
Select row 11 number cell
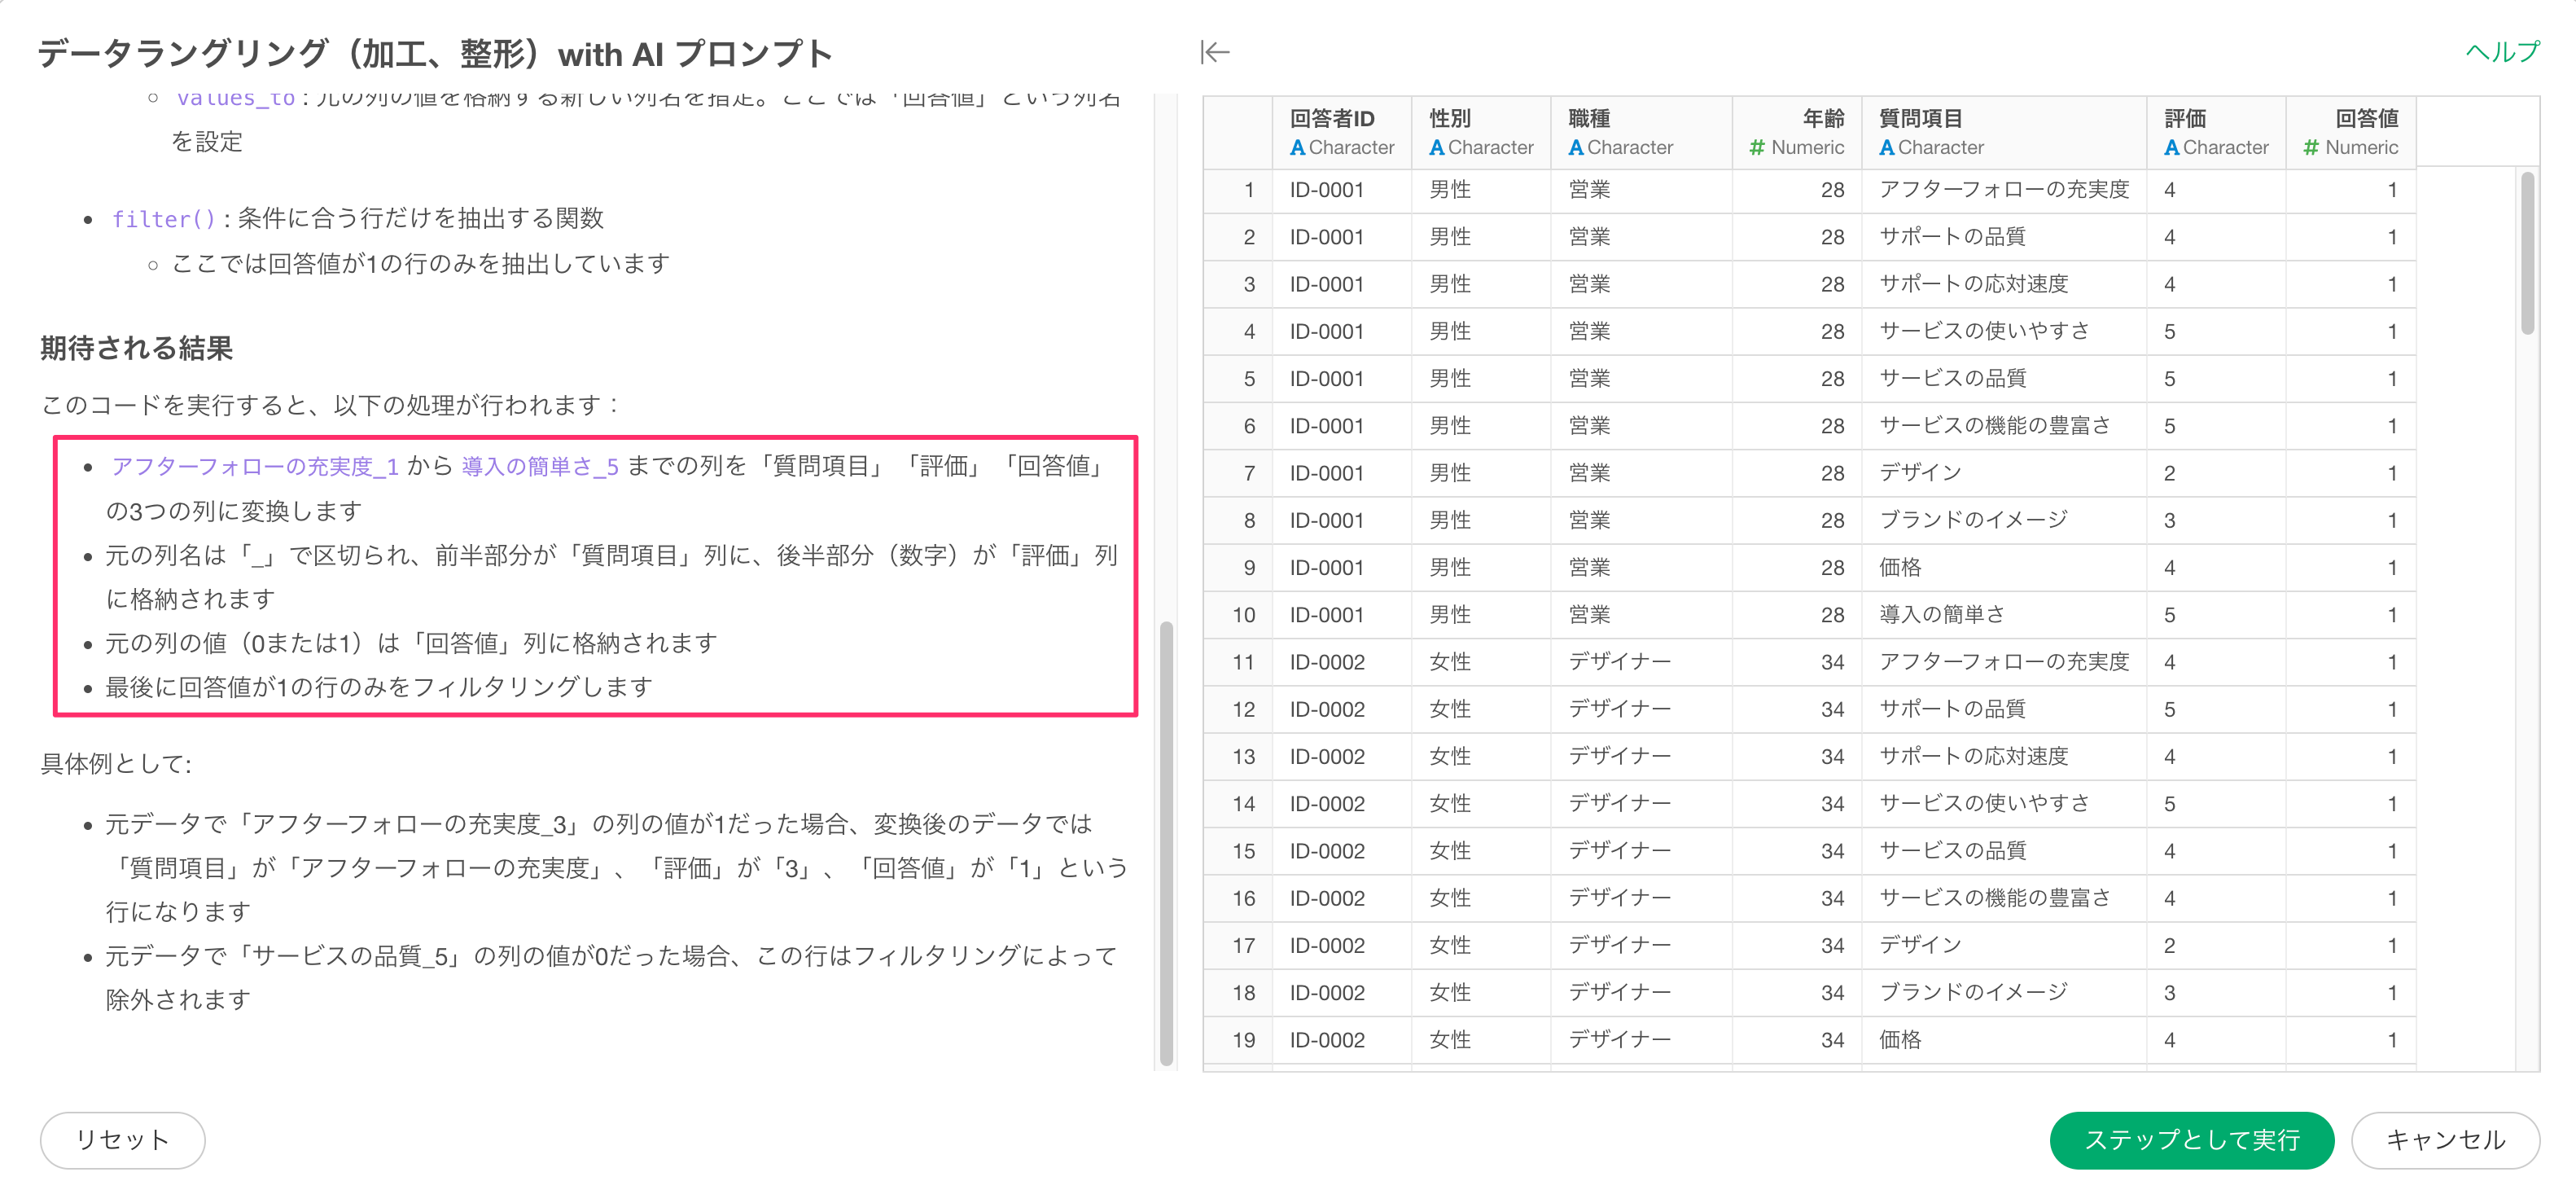click(1242, 662)
